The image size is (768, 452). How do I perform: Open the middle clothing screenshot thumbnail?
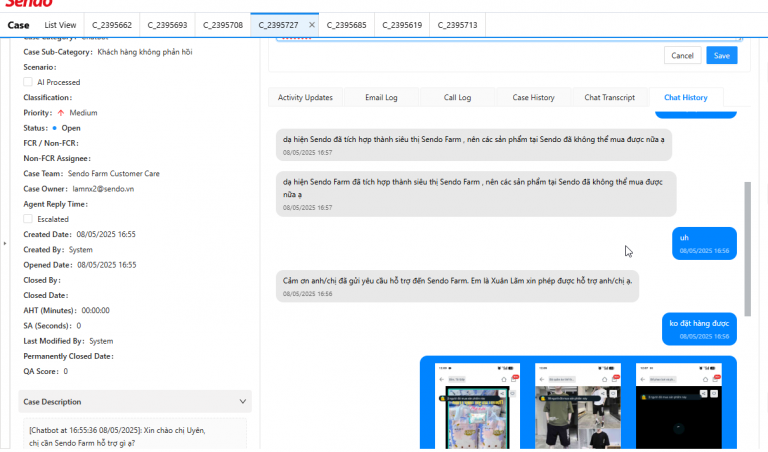(x=578, y=406)
